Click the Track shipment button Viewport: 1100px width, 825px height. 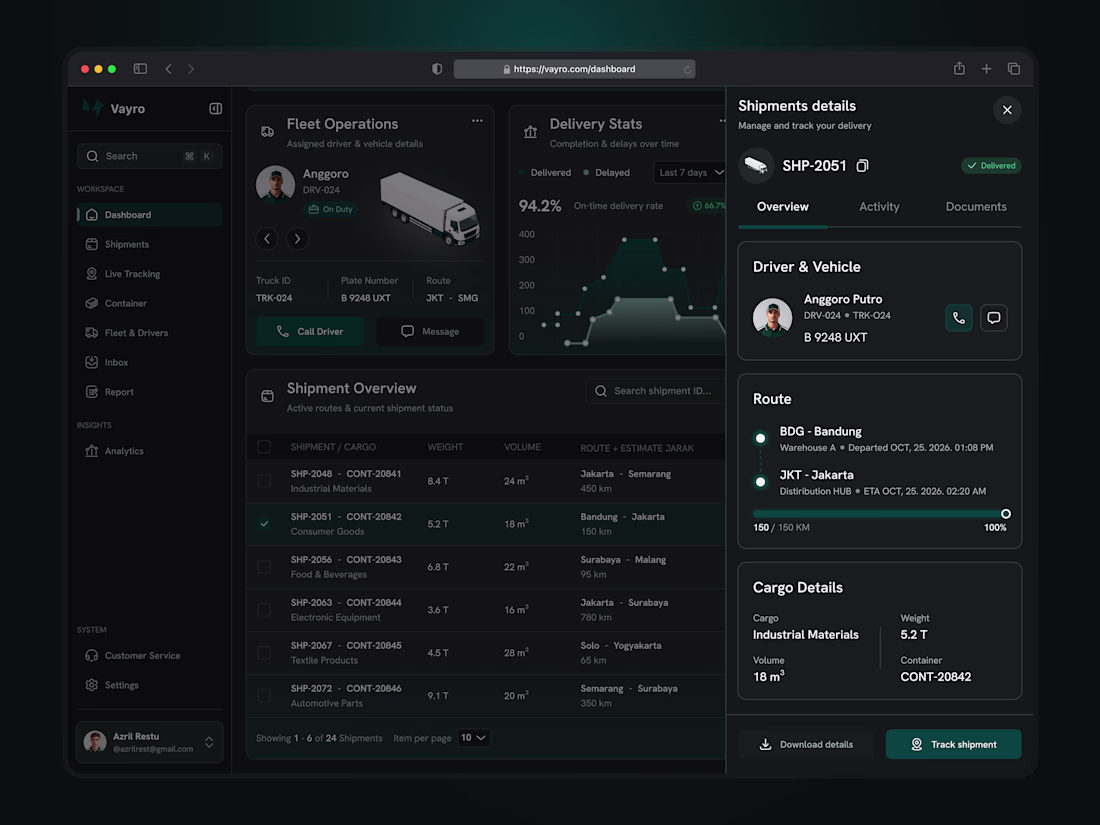click(953, 744)
